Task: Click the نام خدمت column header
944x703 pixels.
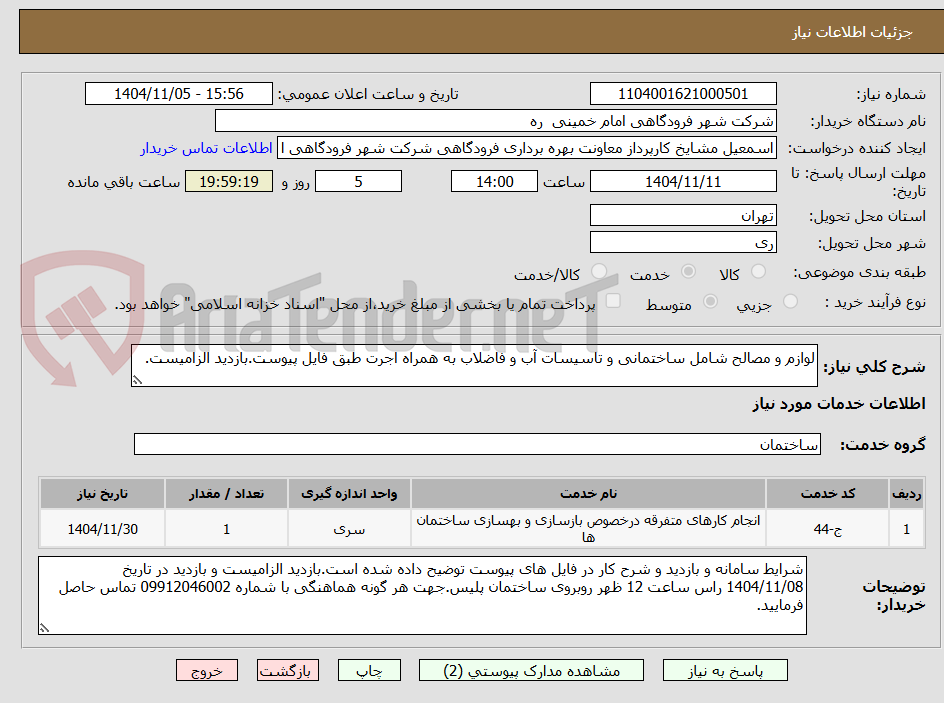Action: 589,494
